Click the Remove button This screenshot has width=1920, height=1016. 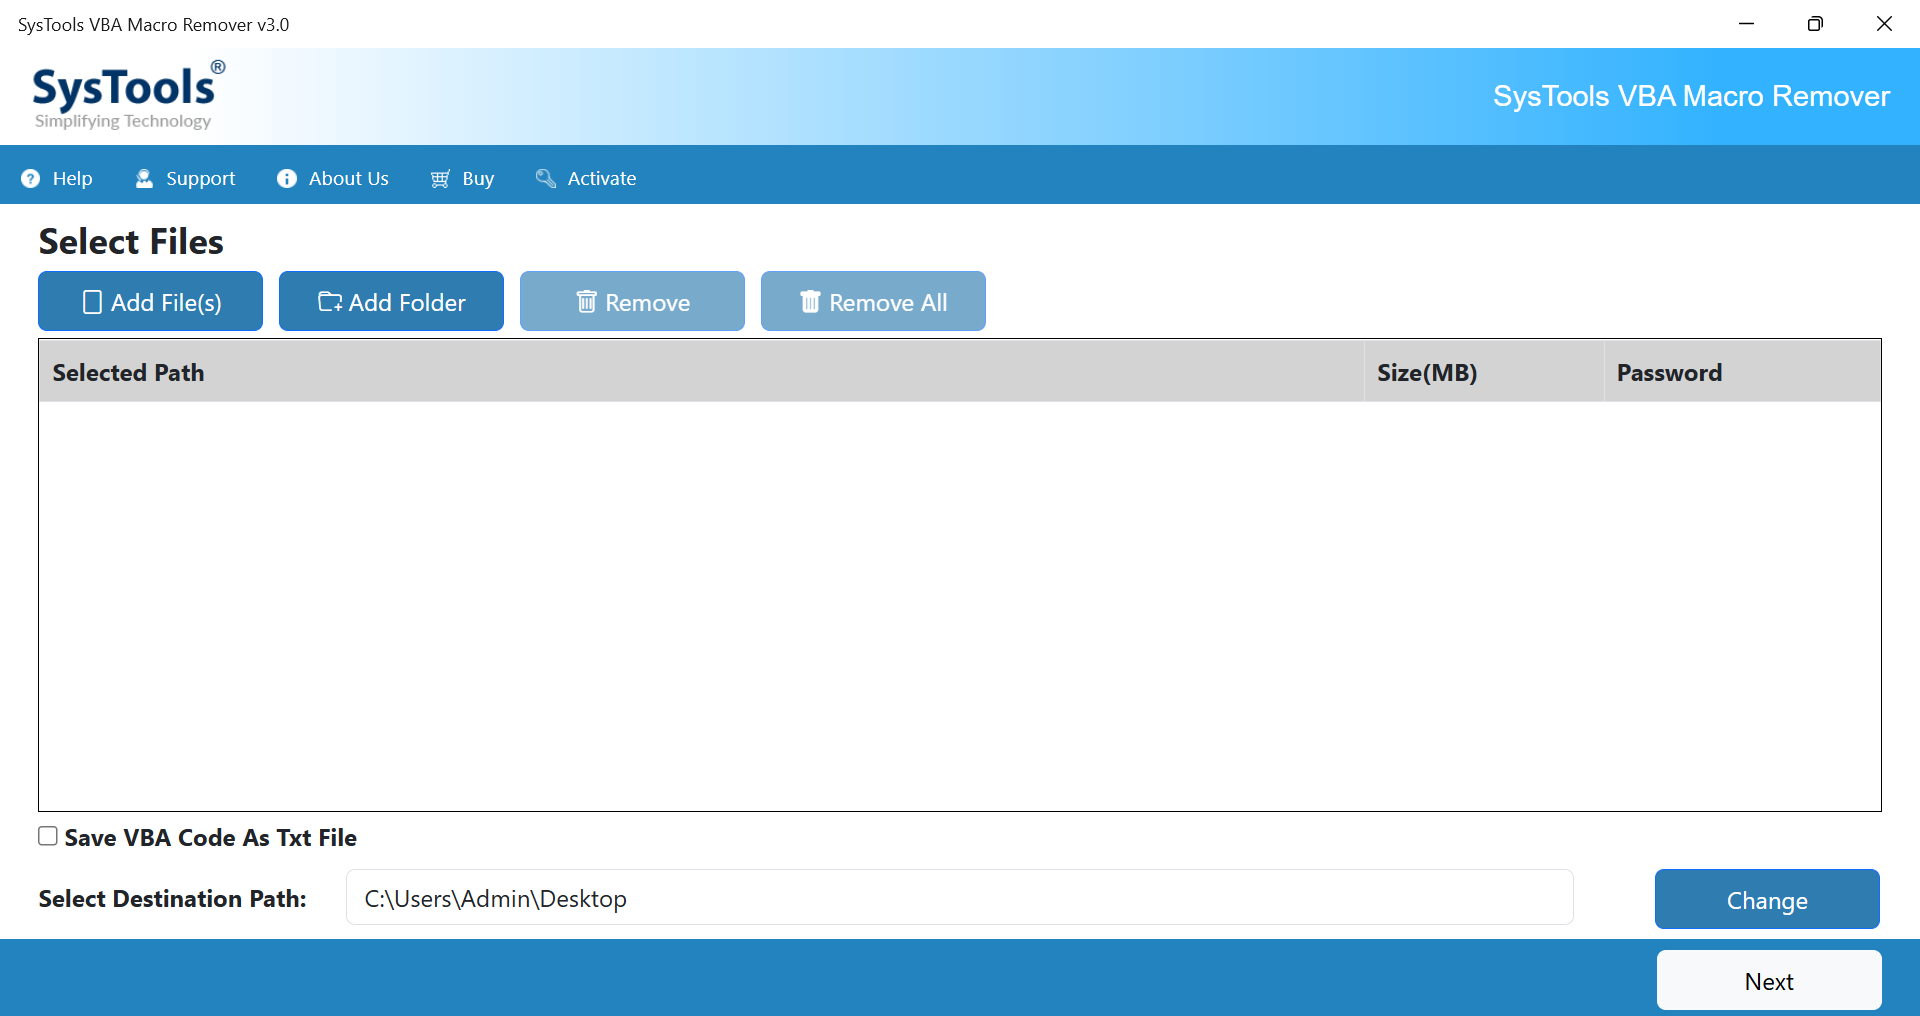coord(633,301)
